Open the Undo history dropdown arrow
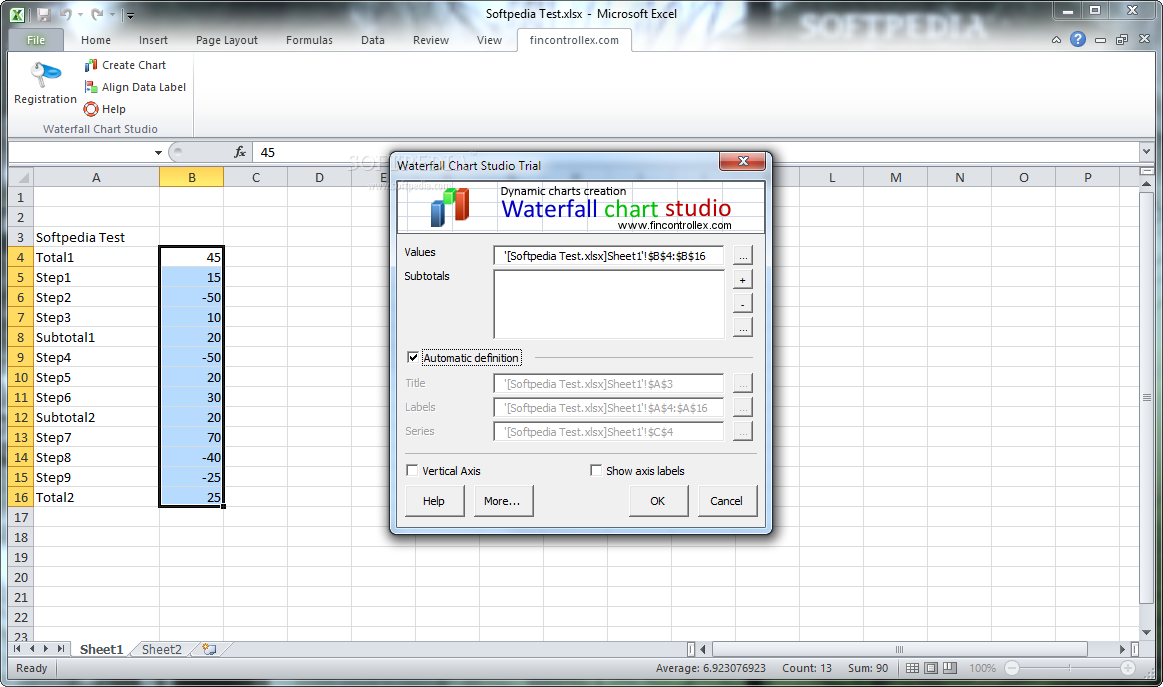This screenshot has width=1163, height=687. pyautogui.click(x=80, y=14)
